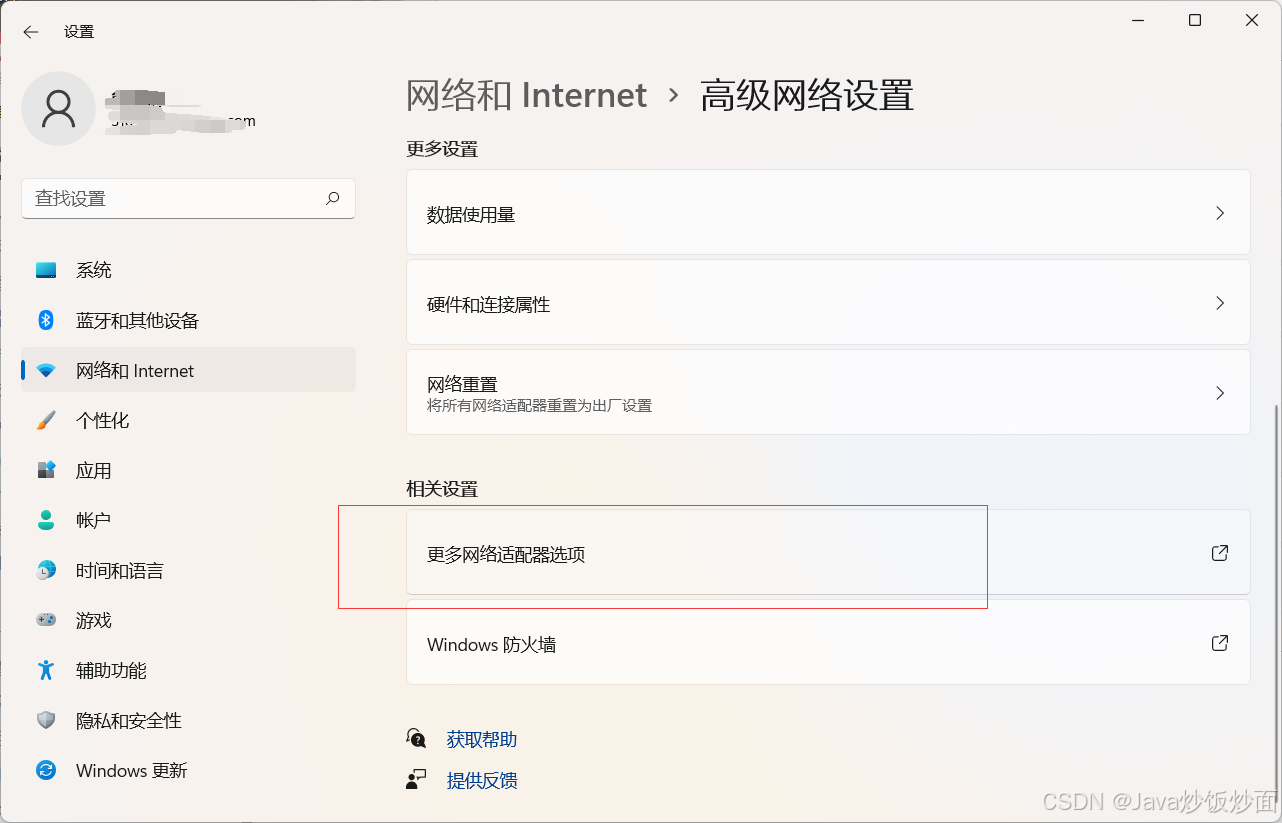Go to 蓝牙和其他设备 settings
The width and height of the screenshot is (1282, 823).
coord(188,320)
